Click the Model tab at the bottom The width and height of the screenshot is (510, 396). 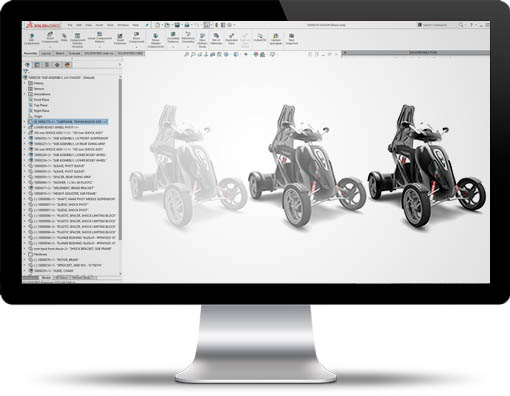pos(46,277)
